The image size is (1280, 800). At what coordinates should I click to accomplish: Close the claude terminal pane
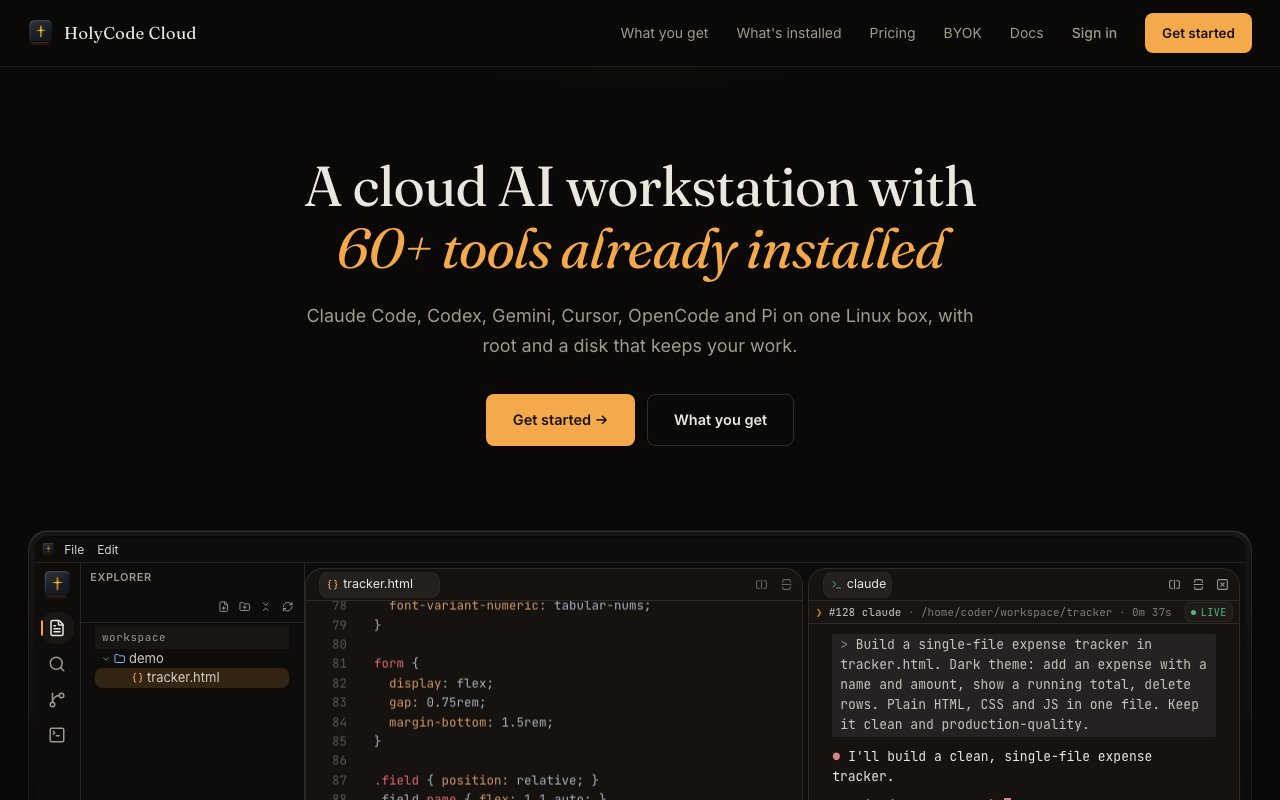[x=1222, y=584]
